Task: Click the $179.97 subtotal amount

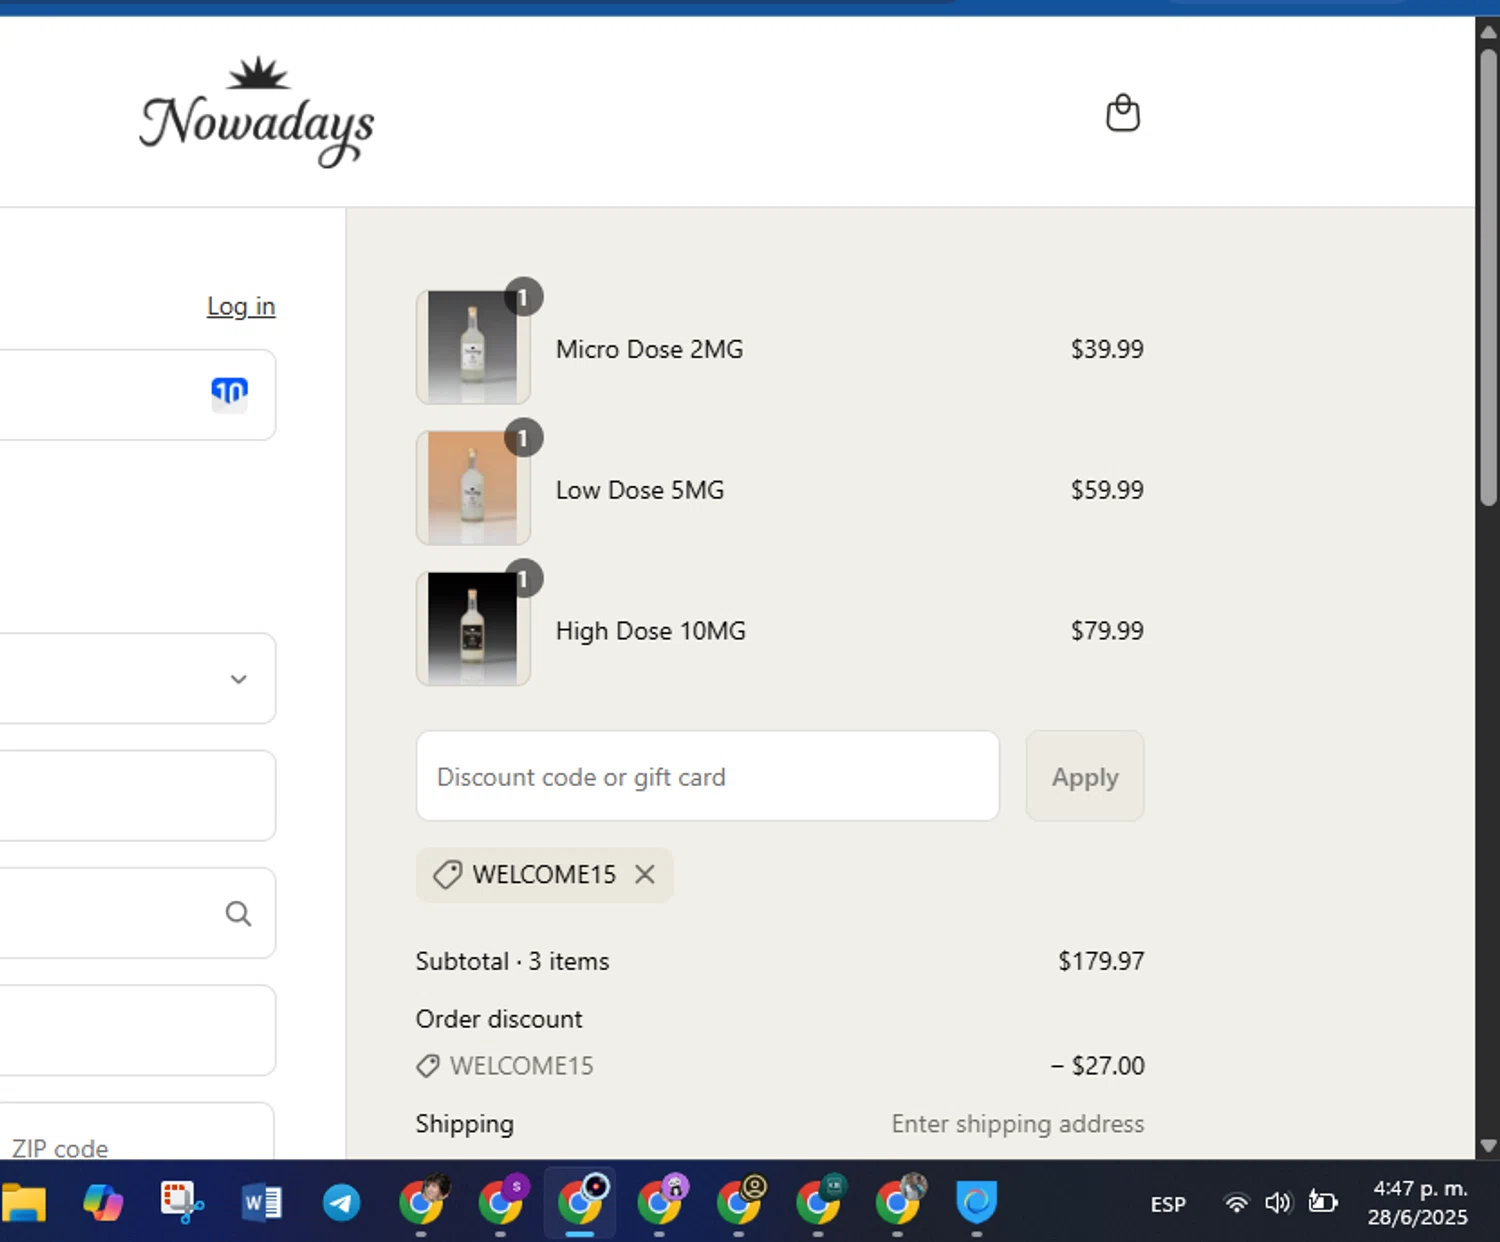Action: pos(1101,961)
